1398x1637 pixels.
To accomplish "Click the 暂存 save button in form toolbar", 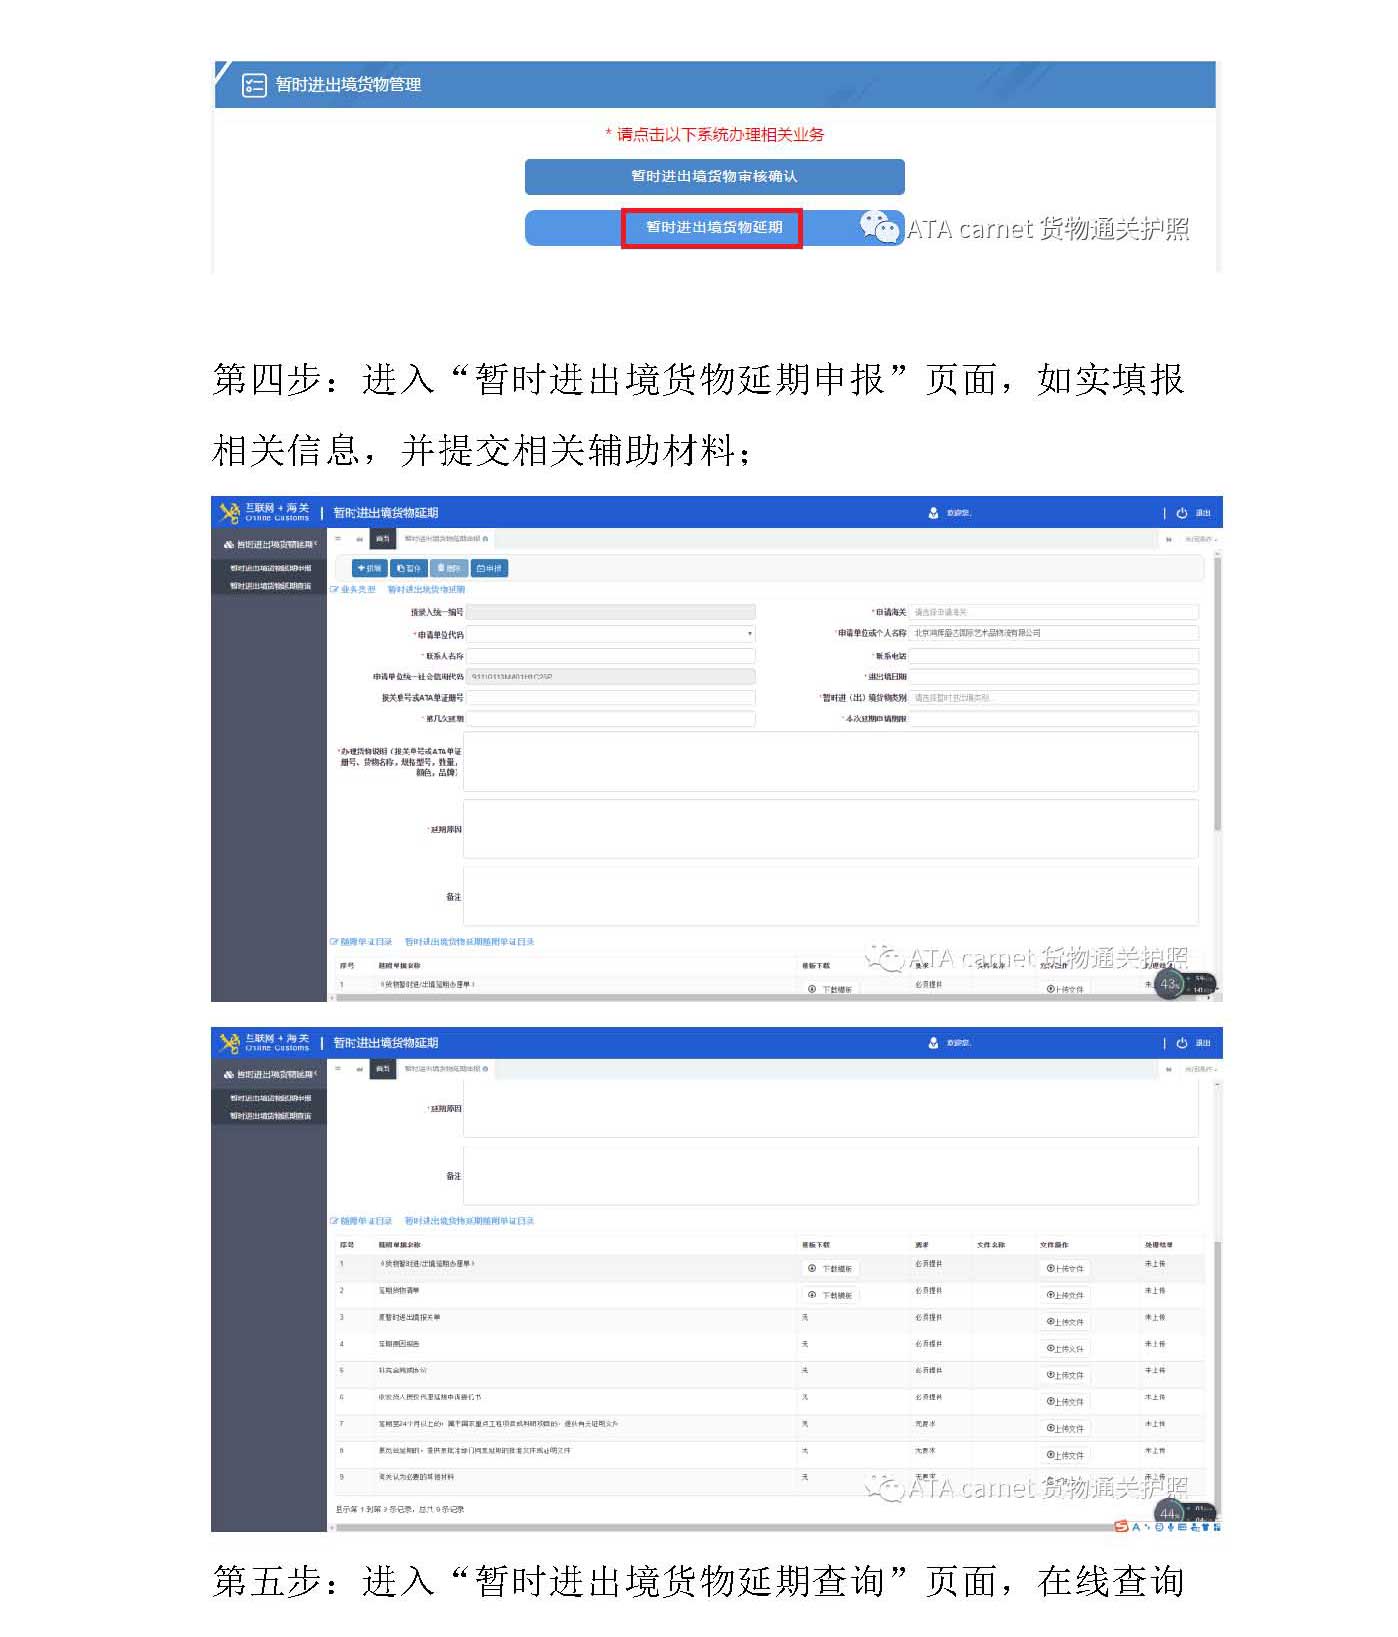I will pos(409,568).
